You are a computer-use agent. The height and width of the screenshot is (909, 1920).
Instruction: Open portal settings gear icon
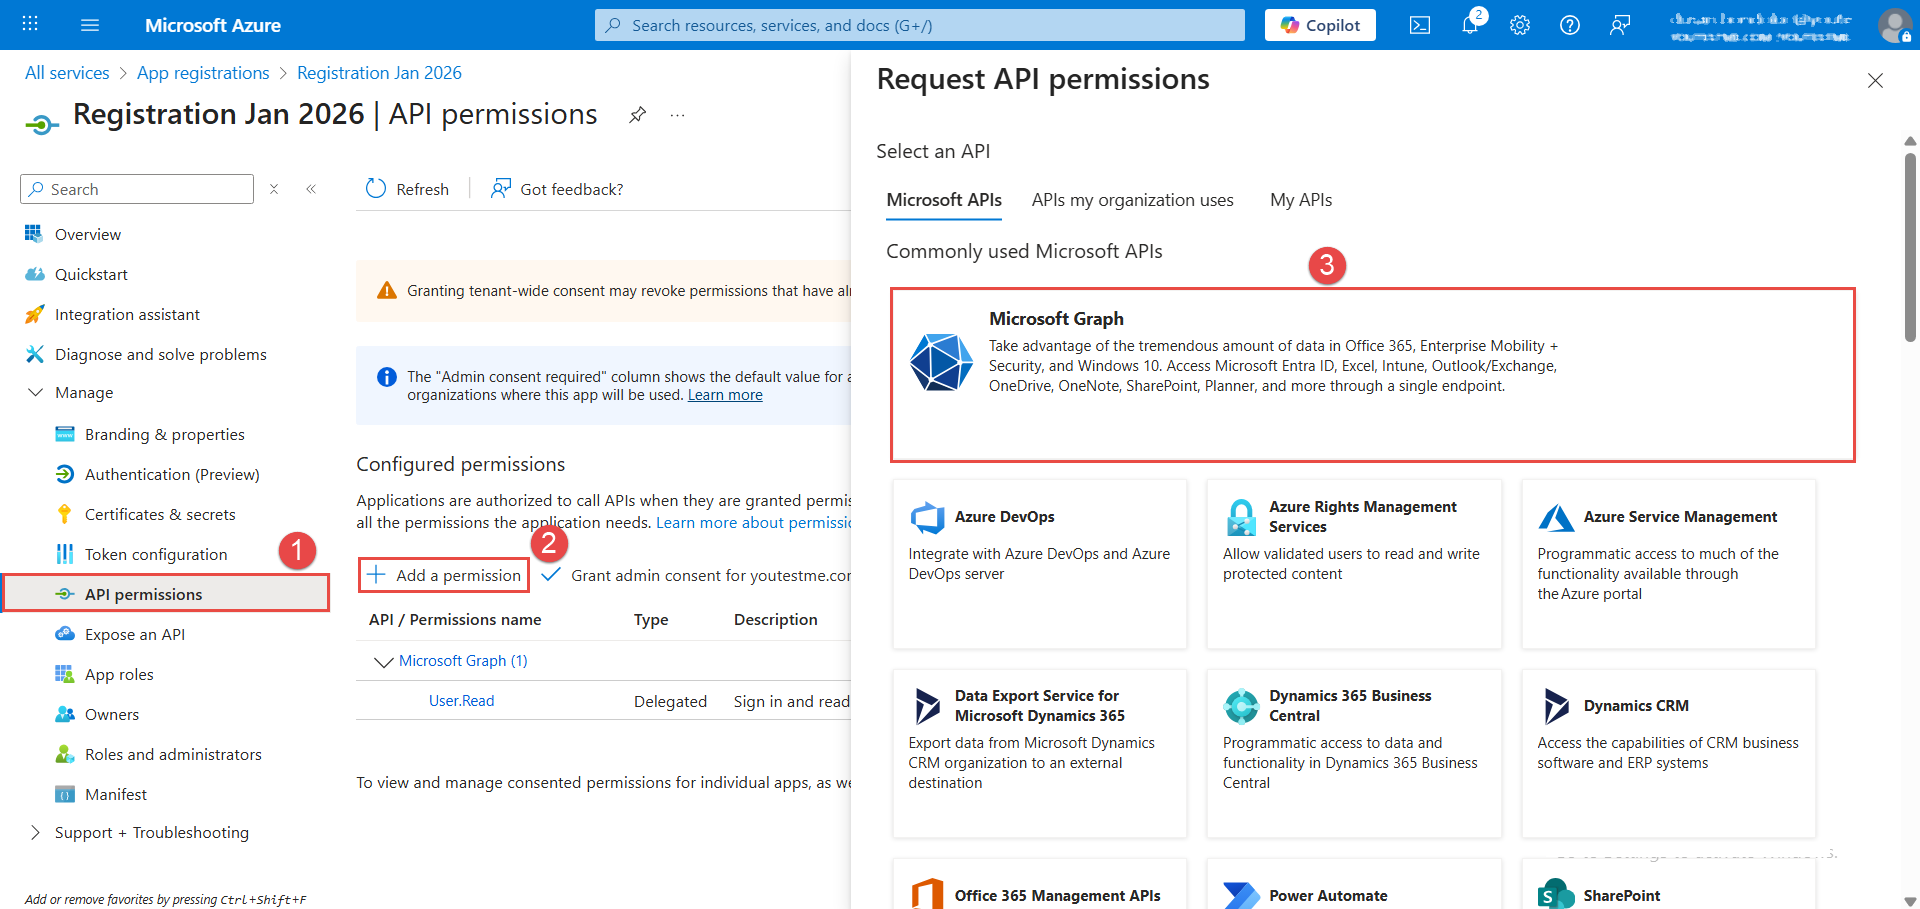coord(1520,25)
